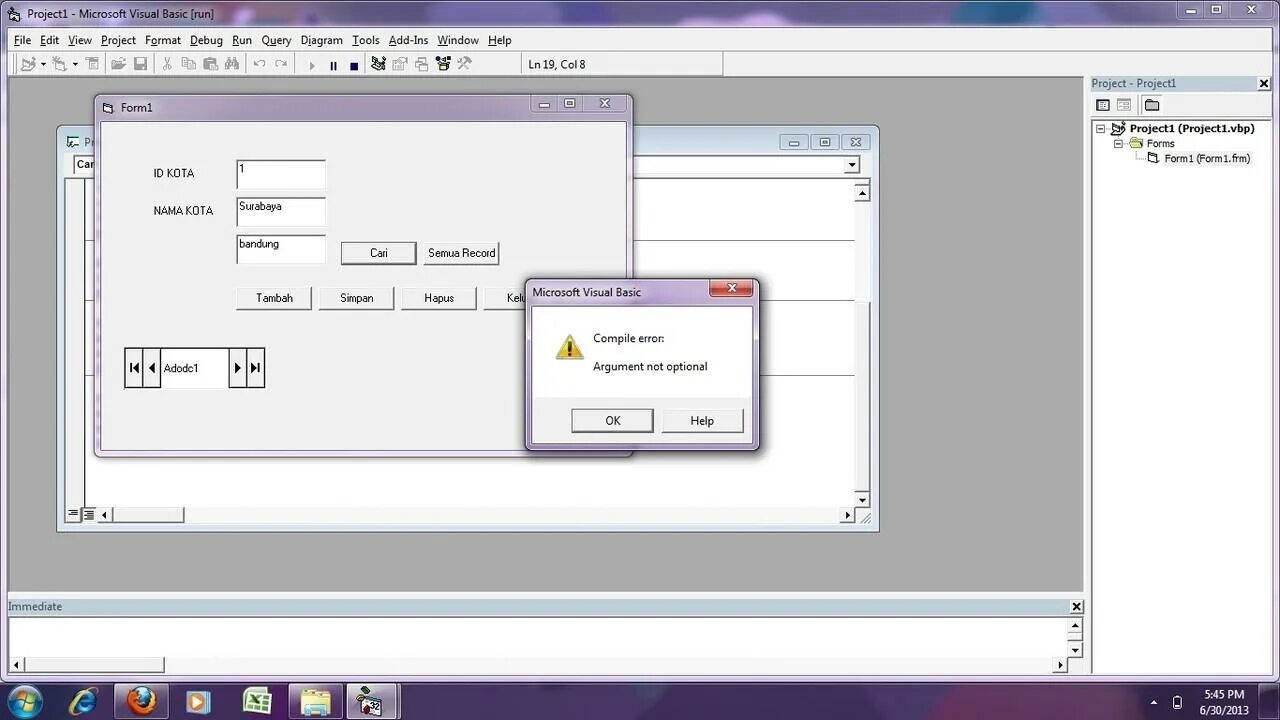Click the Start (run) play icon
Viewport: 1280px width, 720px height.
click(312, 65)
